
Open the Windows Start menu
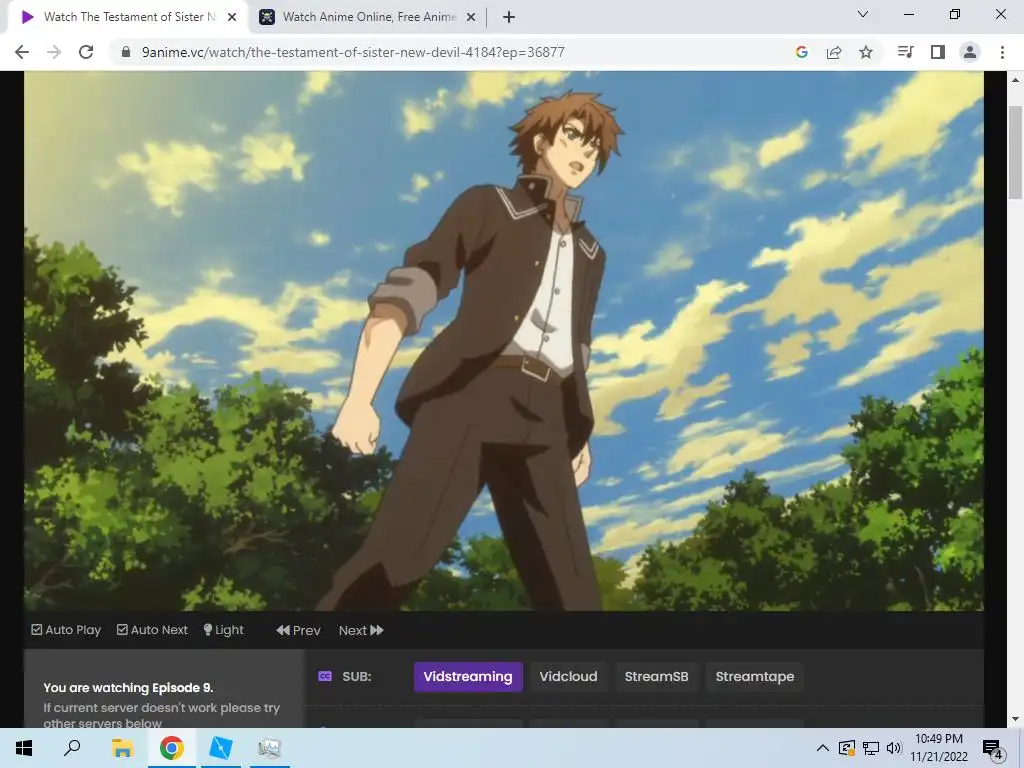tap(24, 748)
